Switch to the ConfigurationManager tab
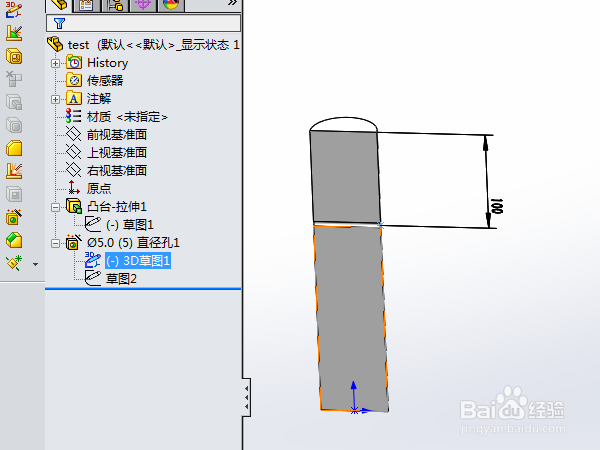 tap(115, 5)
